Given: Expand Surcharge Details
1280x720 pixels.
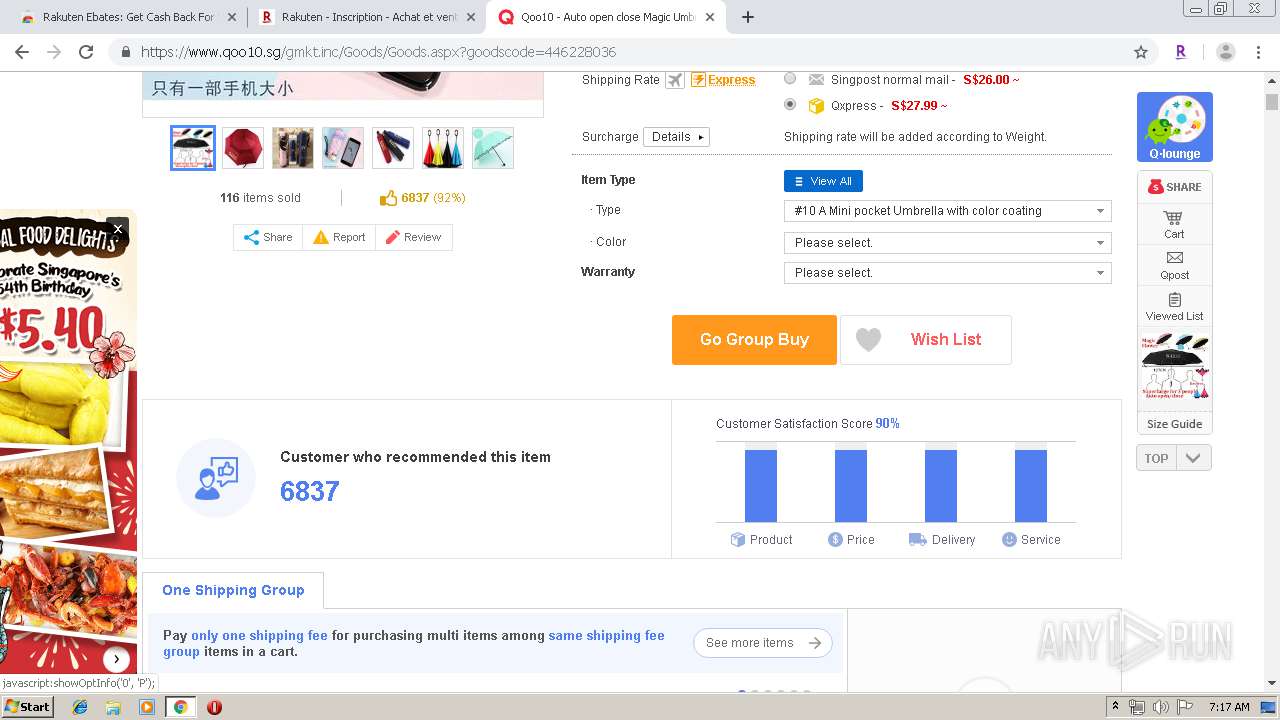Looking at the screenshot, I should point(677,137).
